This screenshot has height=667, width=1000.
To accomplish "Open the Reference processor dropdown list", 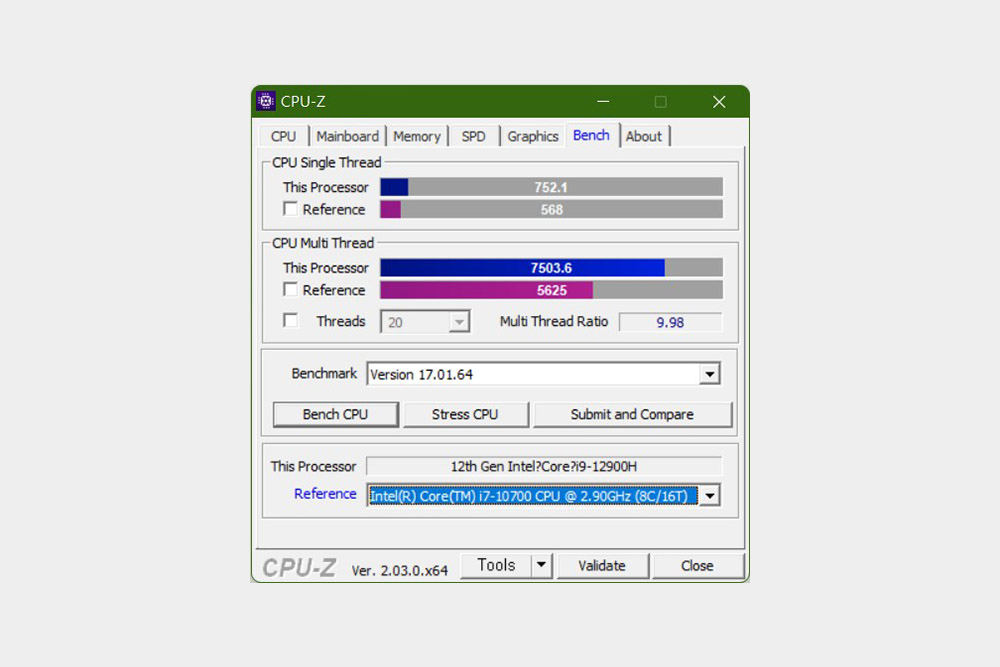I will (x=710, y=495).
